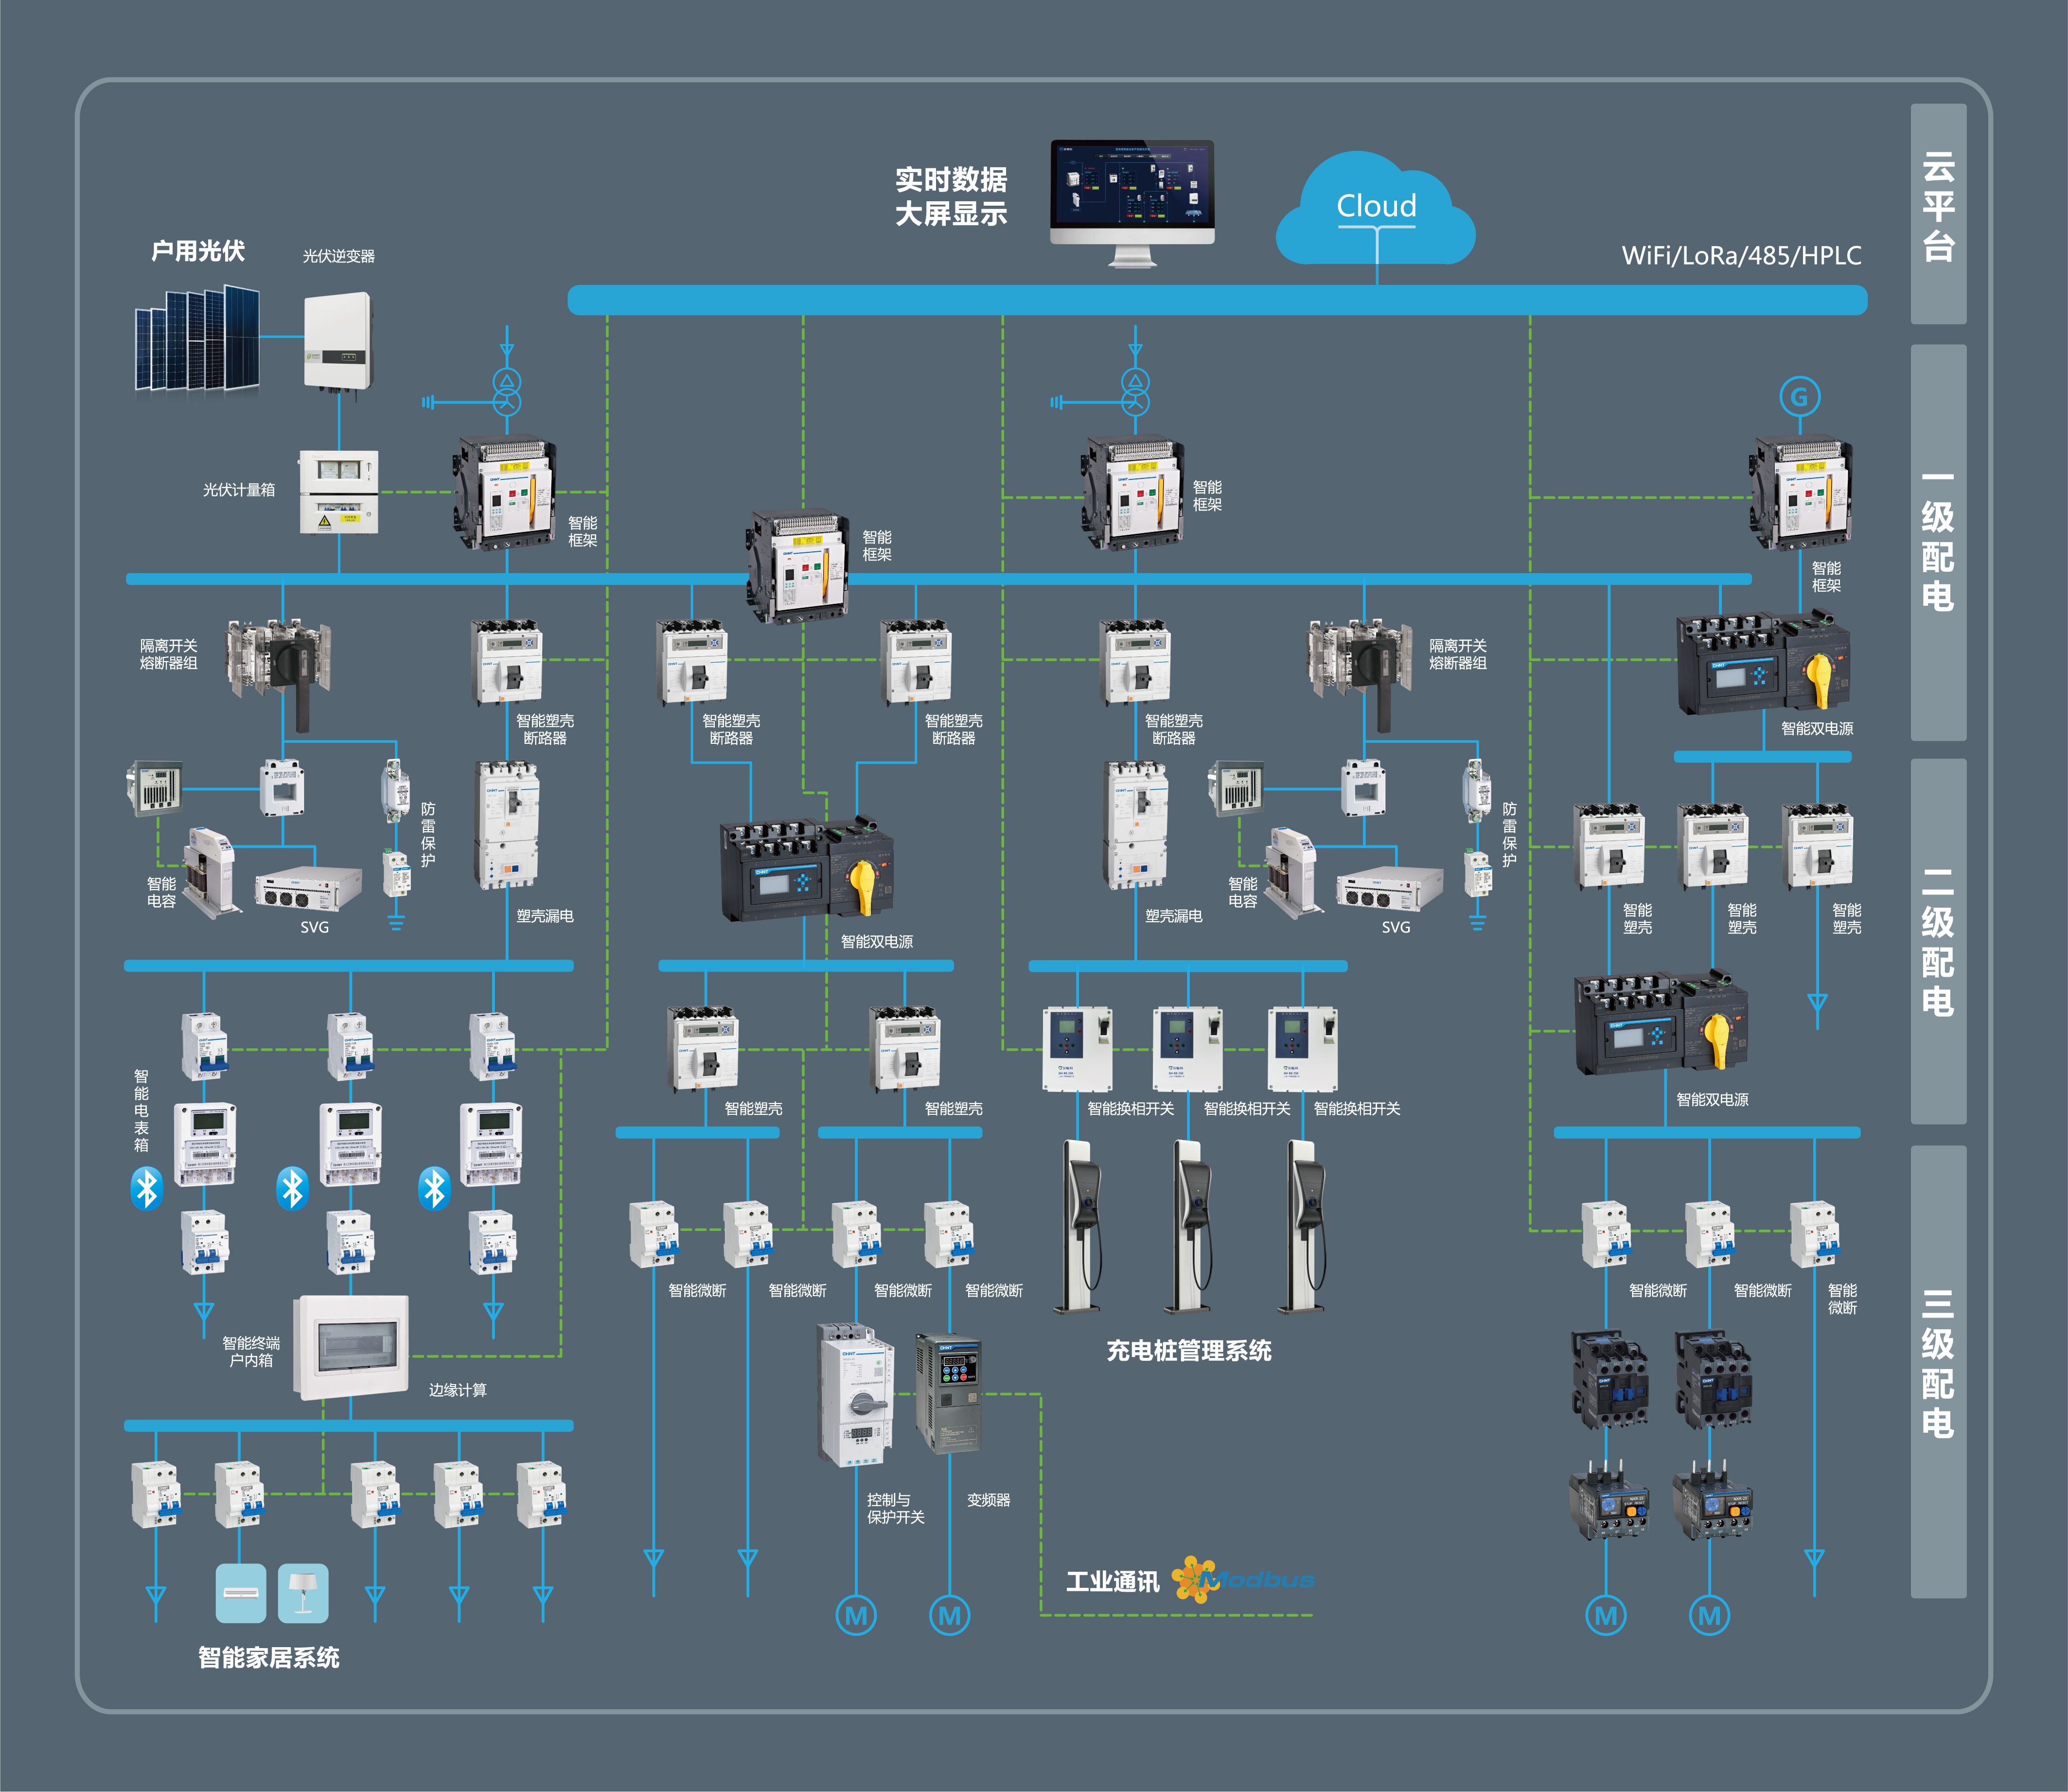Click the WiFi/LoRa/485/HPLC text
The height and width of the screenshot is (1792, 2068).
1741,256
